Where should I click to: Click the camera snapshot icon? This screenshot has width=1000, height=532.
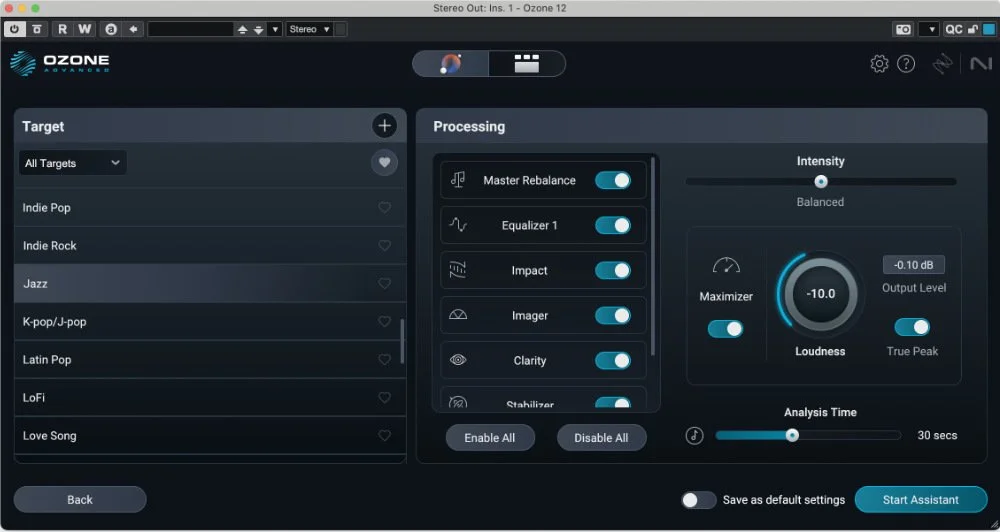click(x=903, y=29)
